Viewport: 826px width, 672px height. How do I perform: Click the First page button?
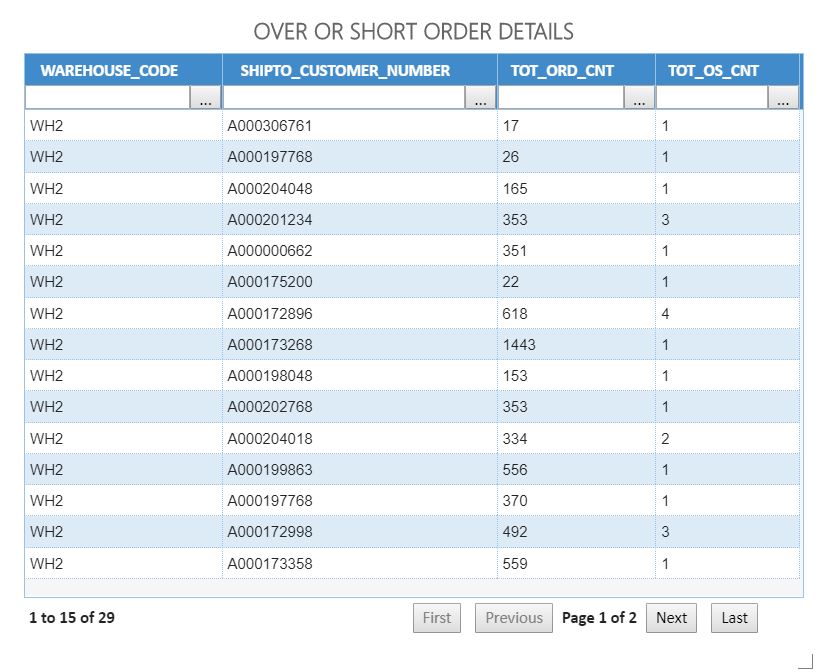pos(436,618)
